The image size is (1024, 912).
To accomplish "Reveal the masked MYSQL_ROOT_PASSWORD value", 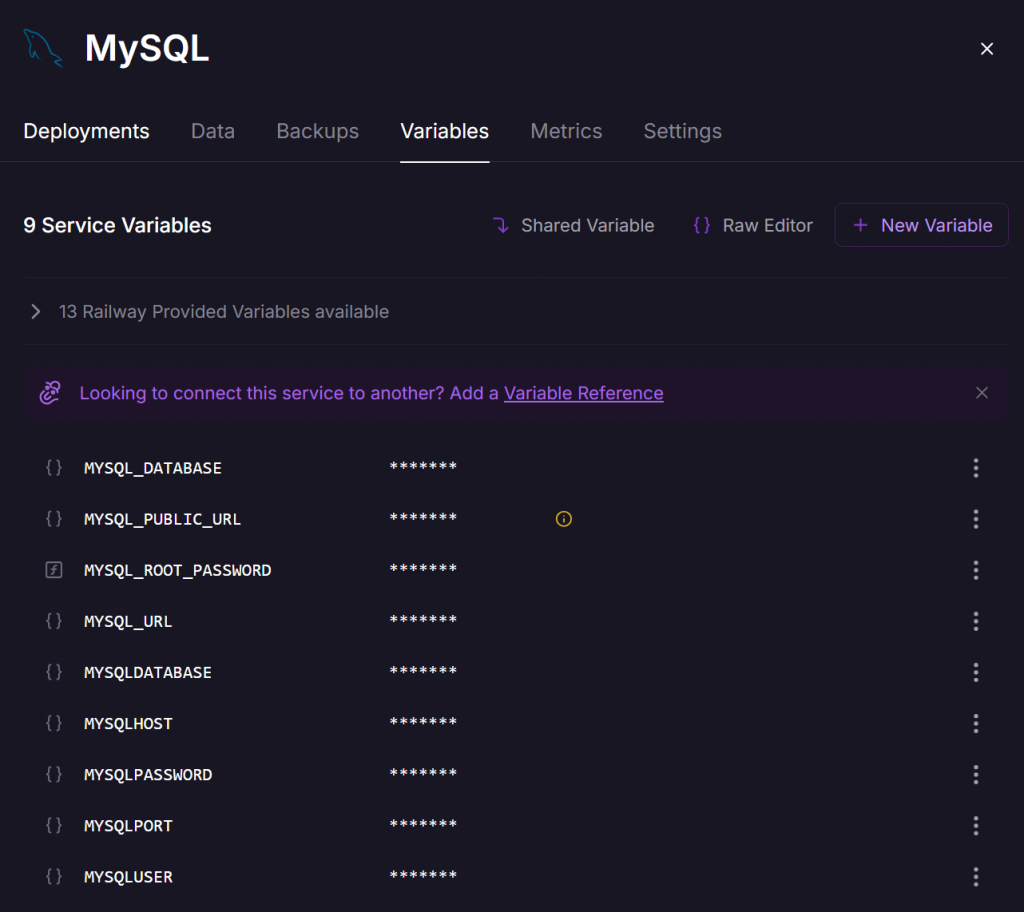I will tap(423, 568).
